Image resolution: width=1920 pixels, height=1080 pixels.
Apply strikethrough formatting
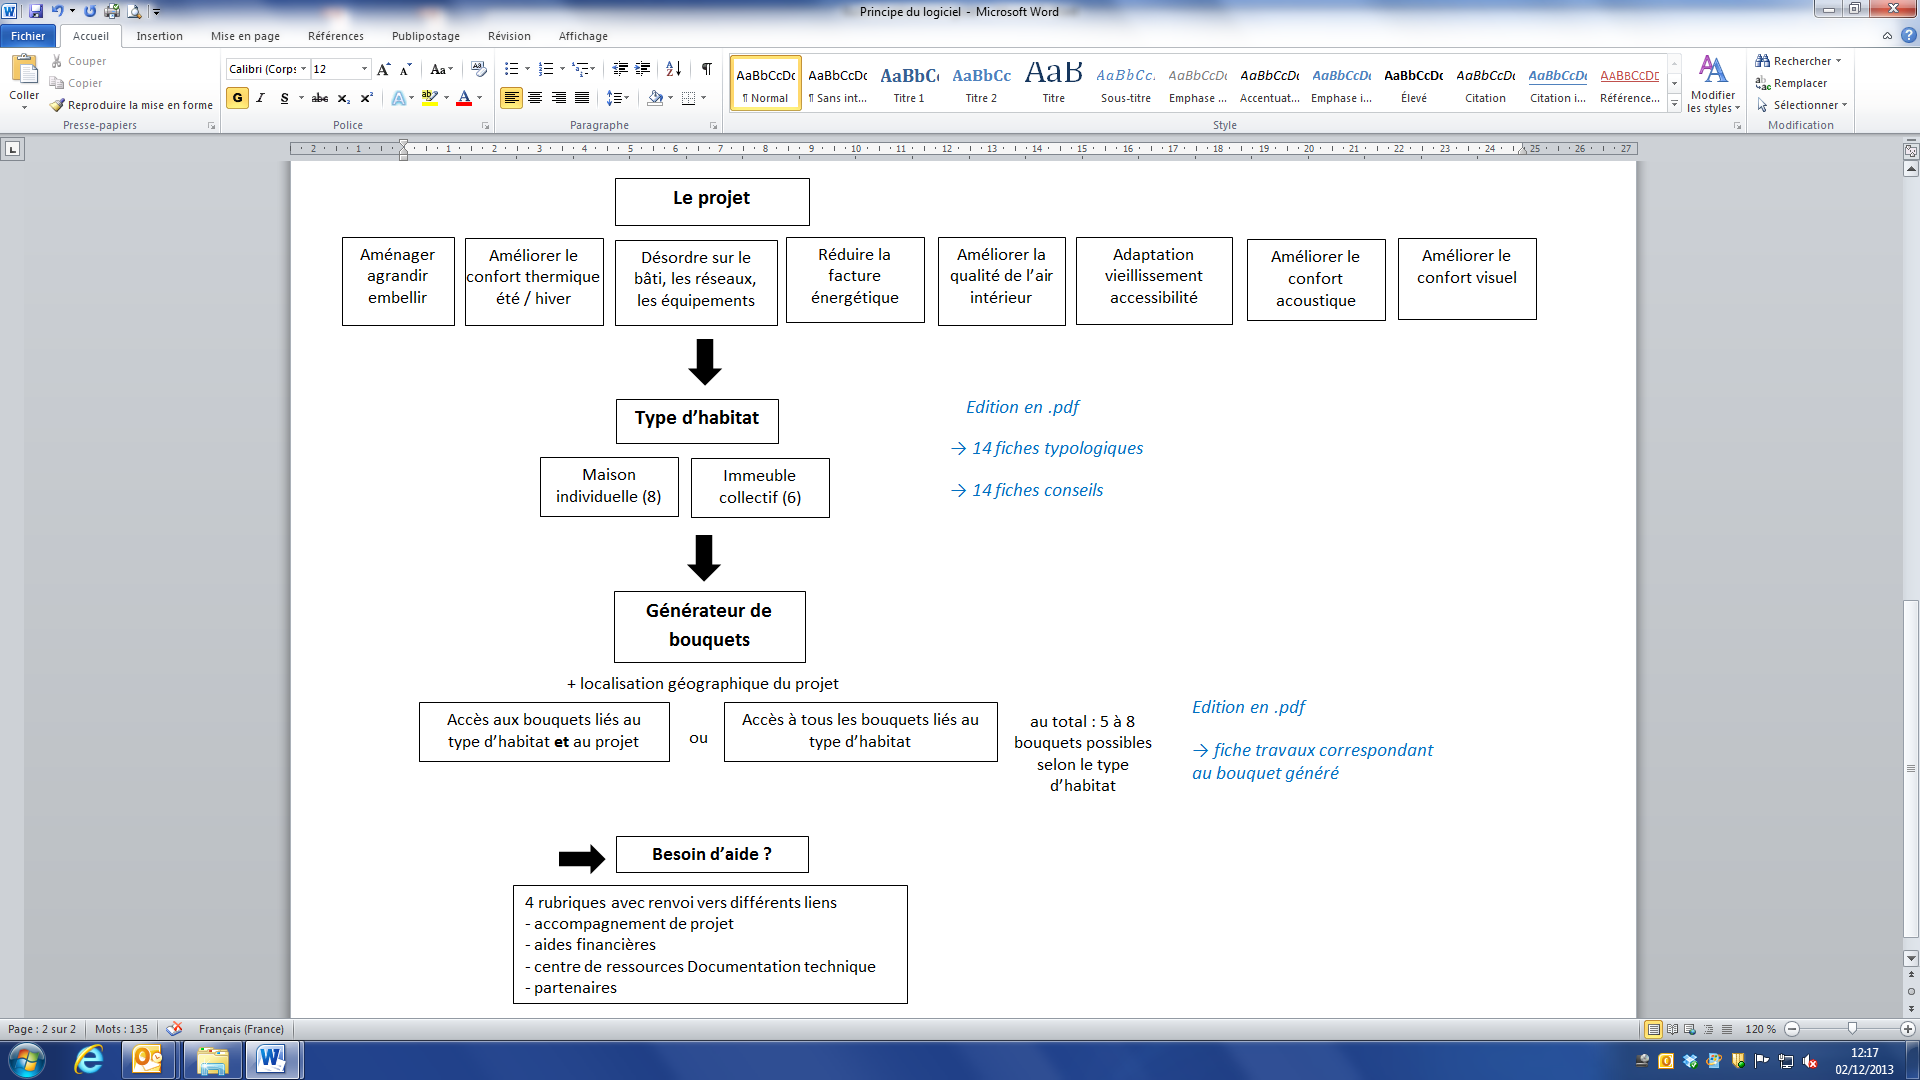coord(320,98)
